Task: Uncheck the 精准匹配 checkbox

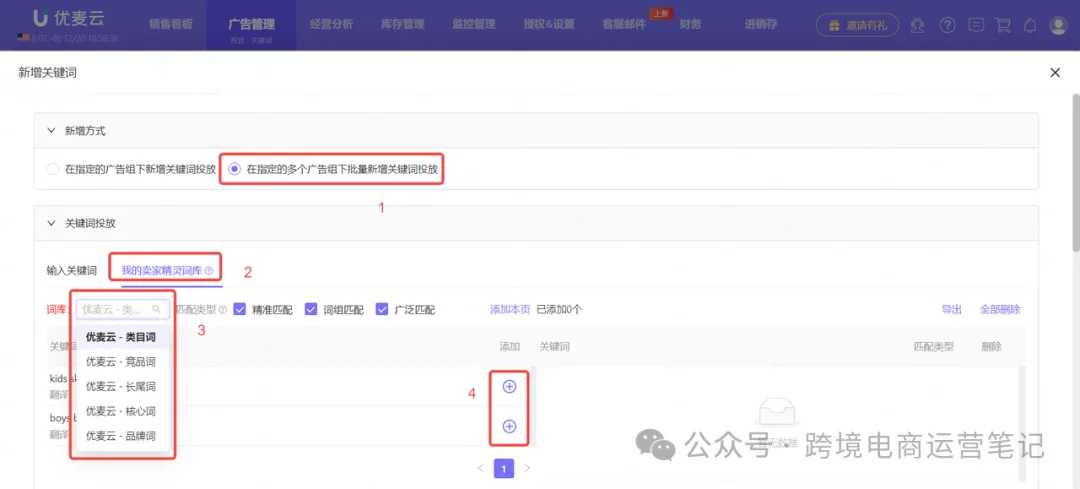Action: click(240, 309)
